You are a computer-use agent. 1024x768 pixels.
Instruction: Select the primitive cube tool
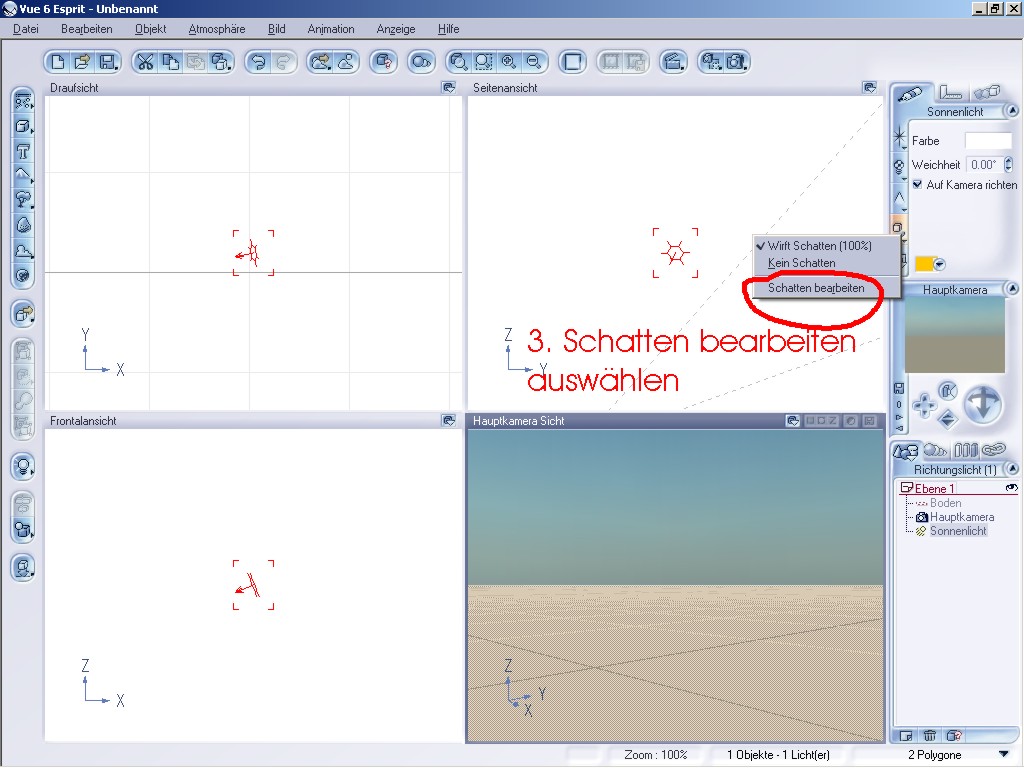point(23,126)
